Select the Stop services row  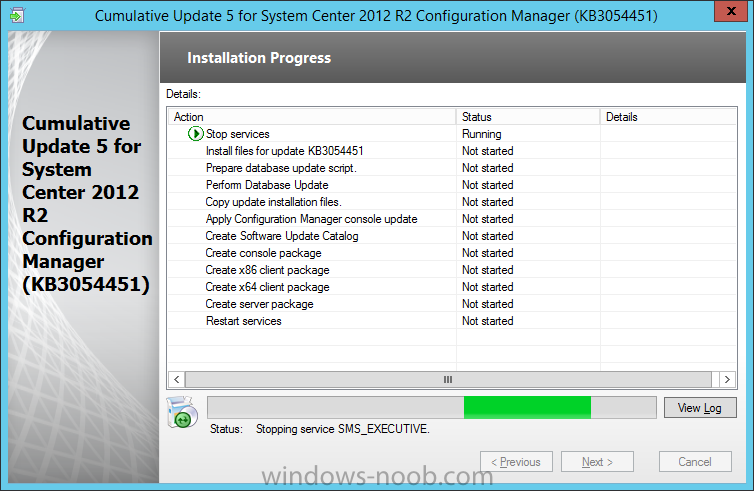[x=452, y=134]
